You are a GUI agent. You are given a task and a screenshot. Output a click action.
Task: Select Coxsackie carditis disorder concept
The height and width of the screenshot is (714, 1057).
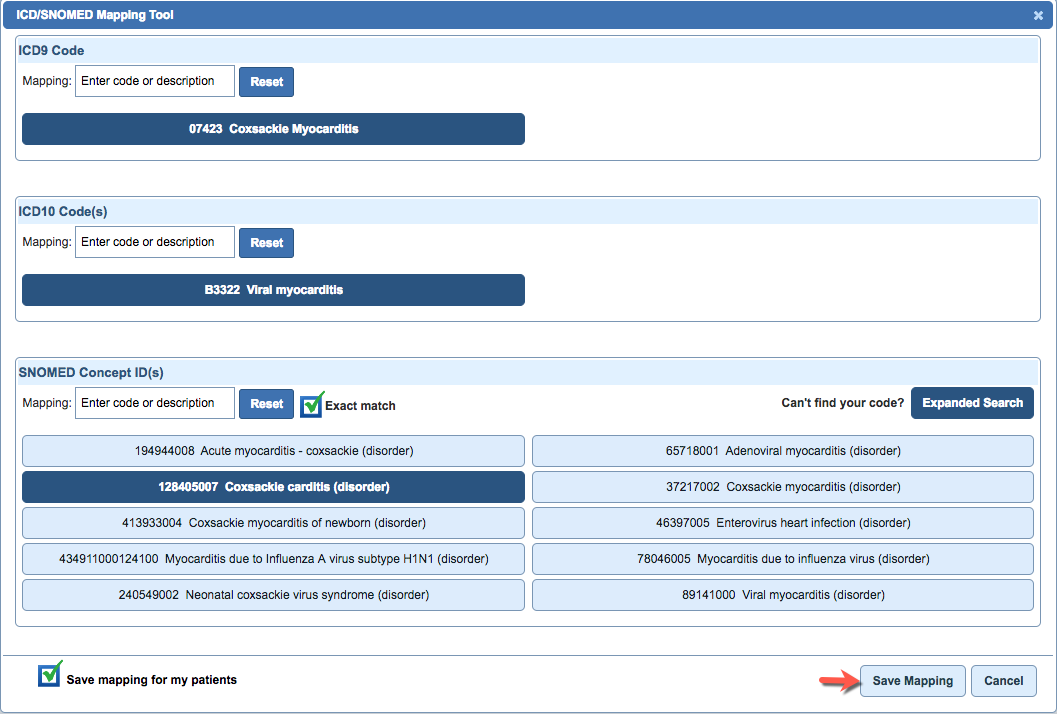(272, 487)
